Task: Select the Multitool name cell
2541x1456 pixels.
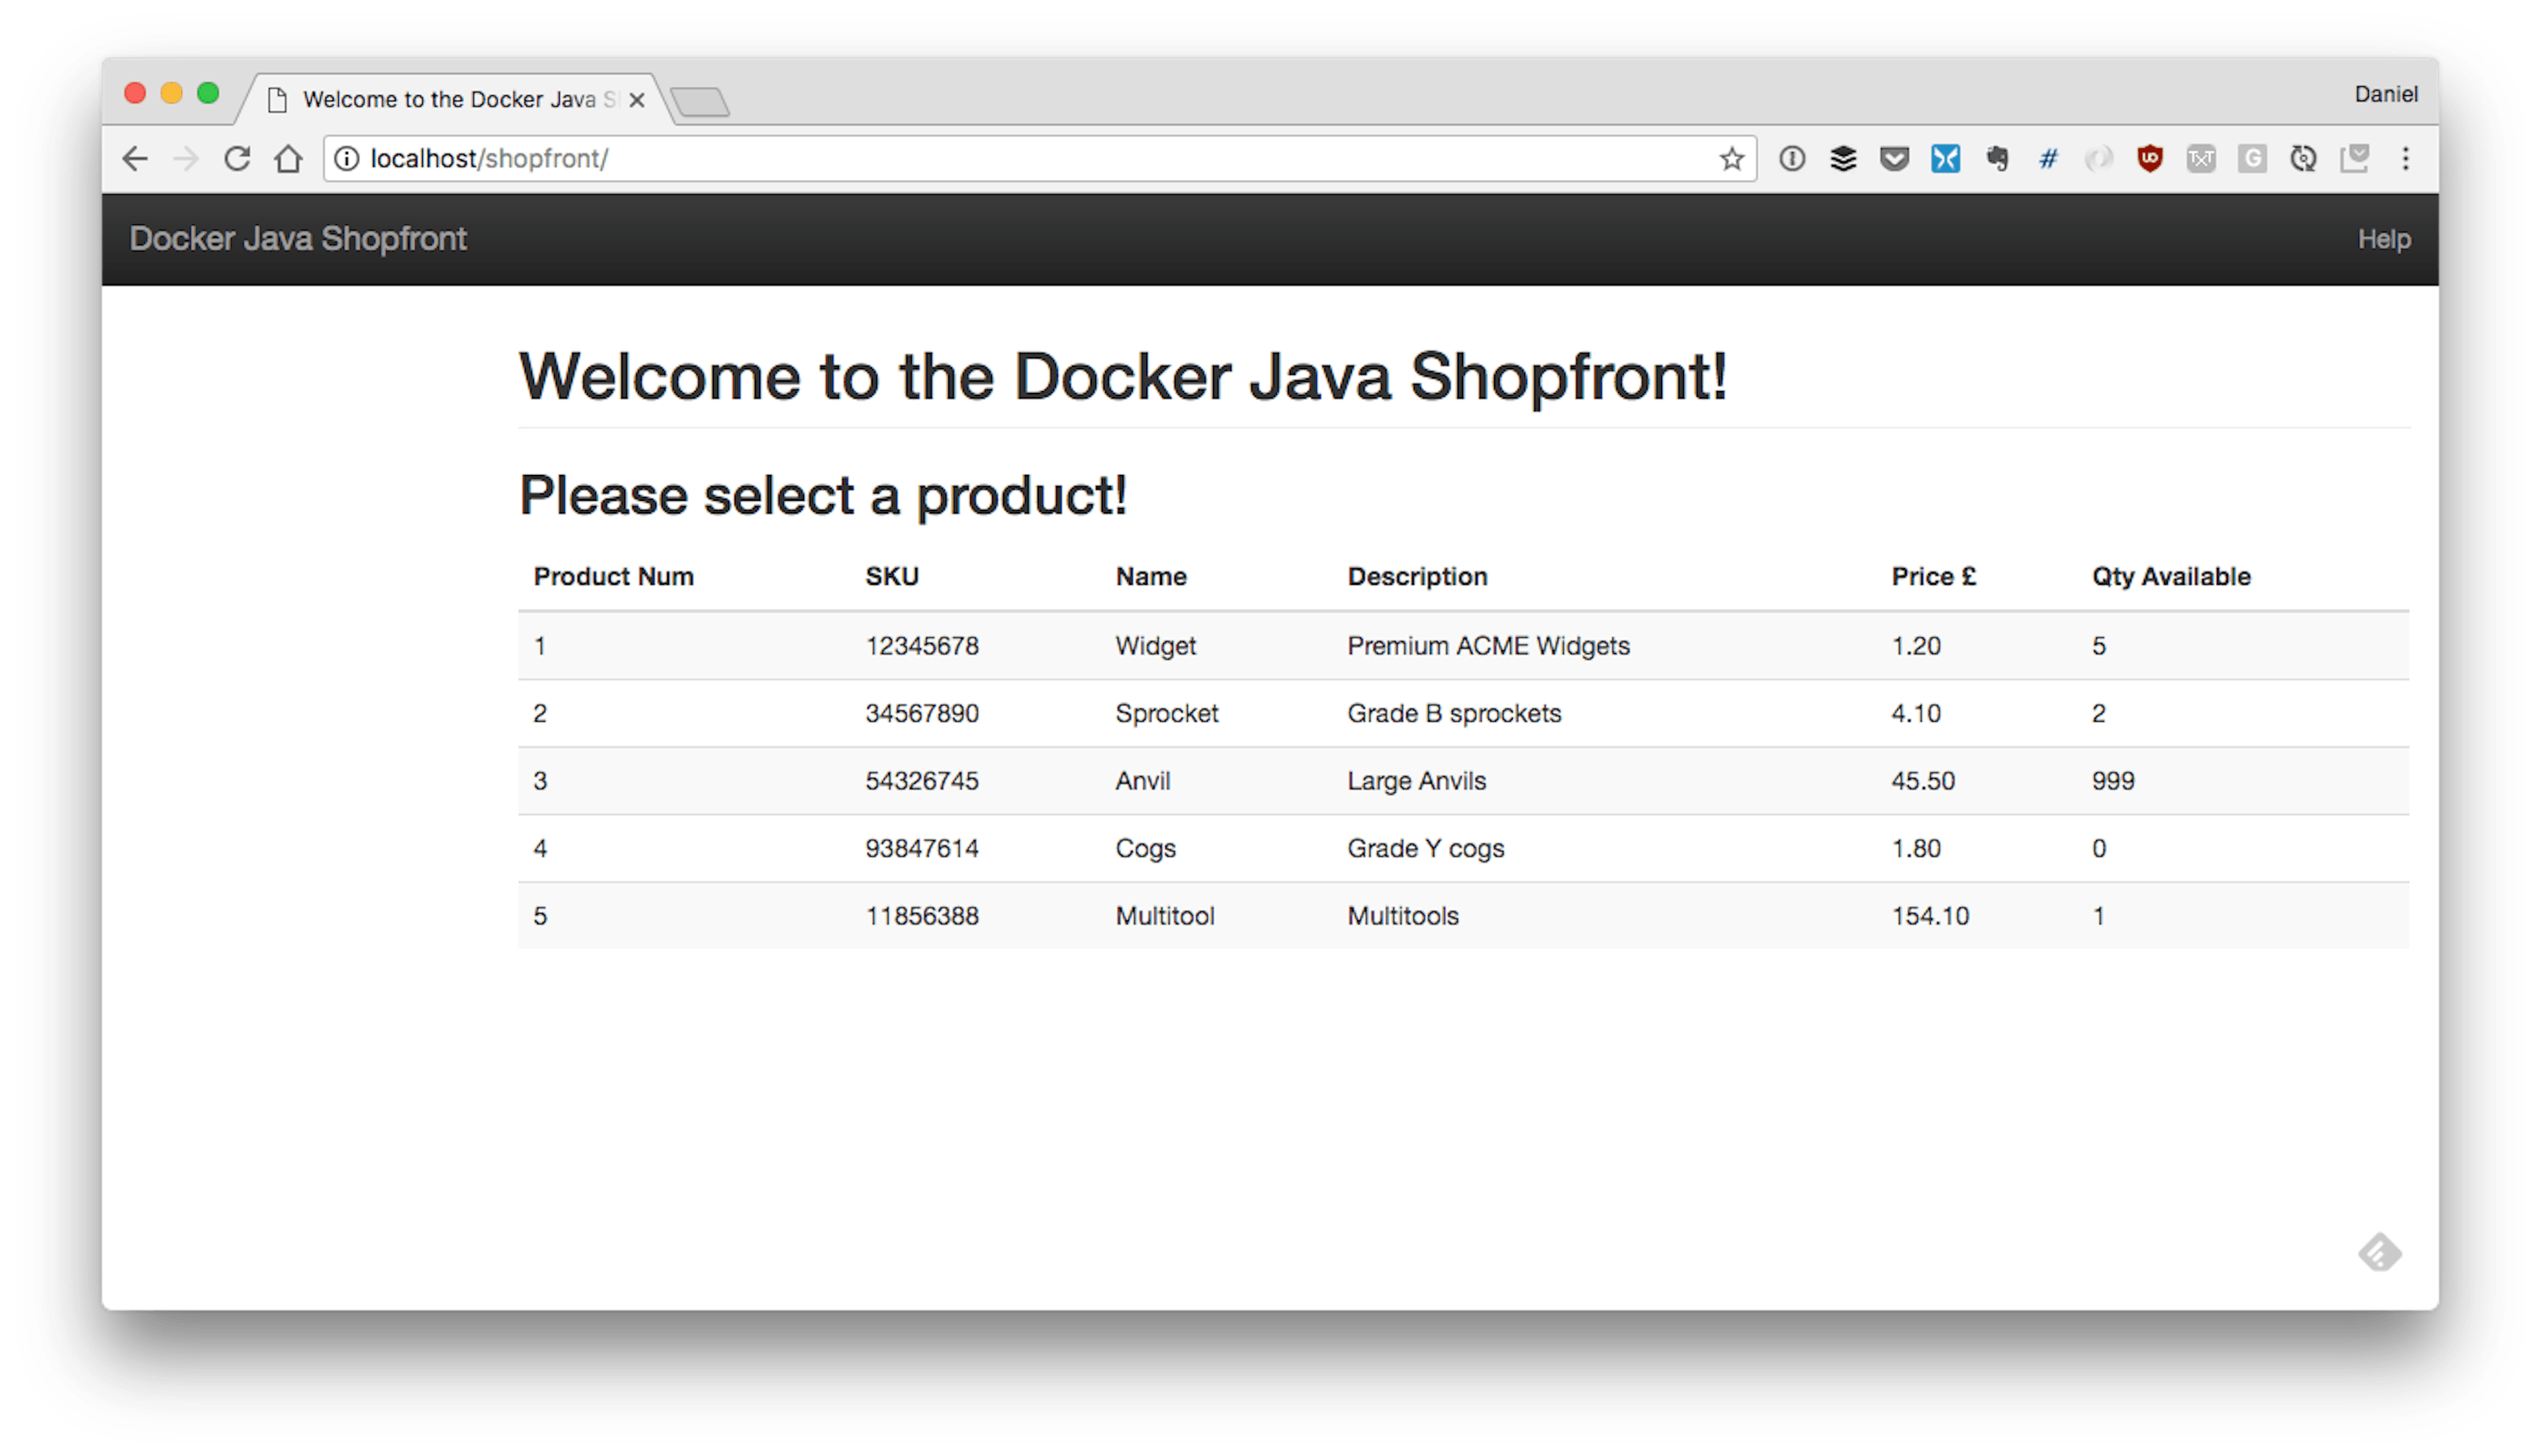Action: (1165, 915)
